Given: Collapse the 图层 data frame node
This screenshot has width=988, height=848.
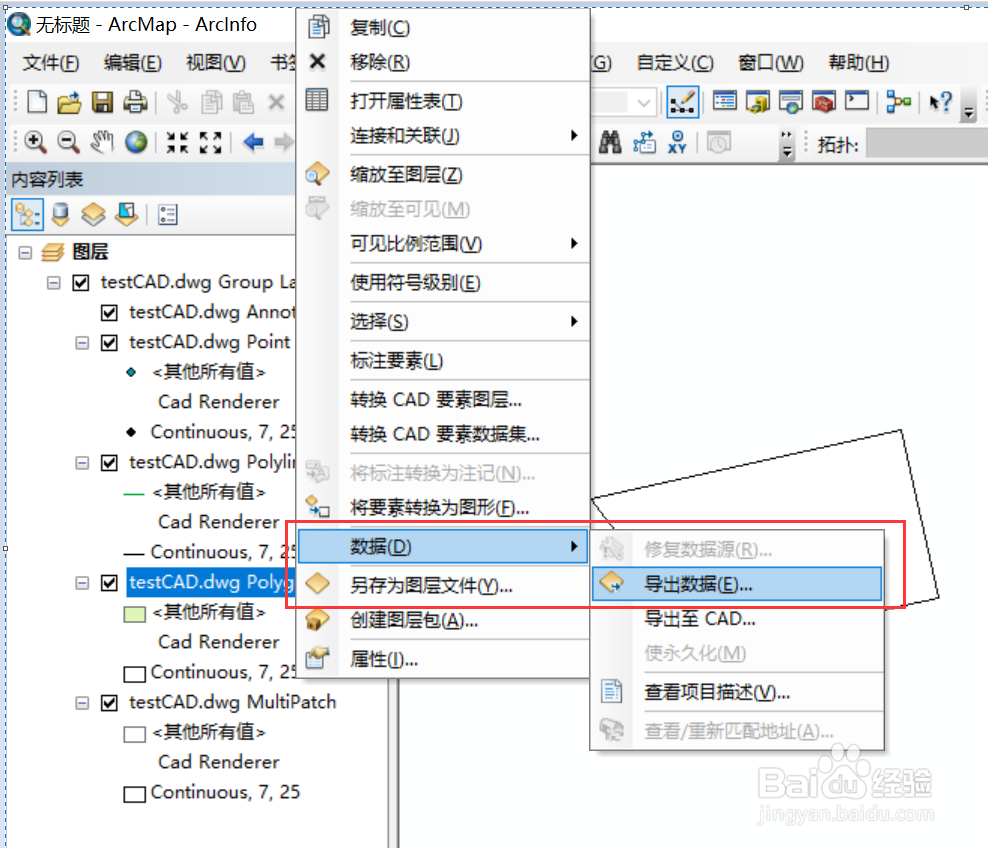Looking at the screenshot, I should click(x=25, y=253).
